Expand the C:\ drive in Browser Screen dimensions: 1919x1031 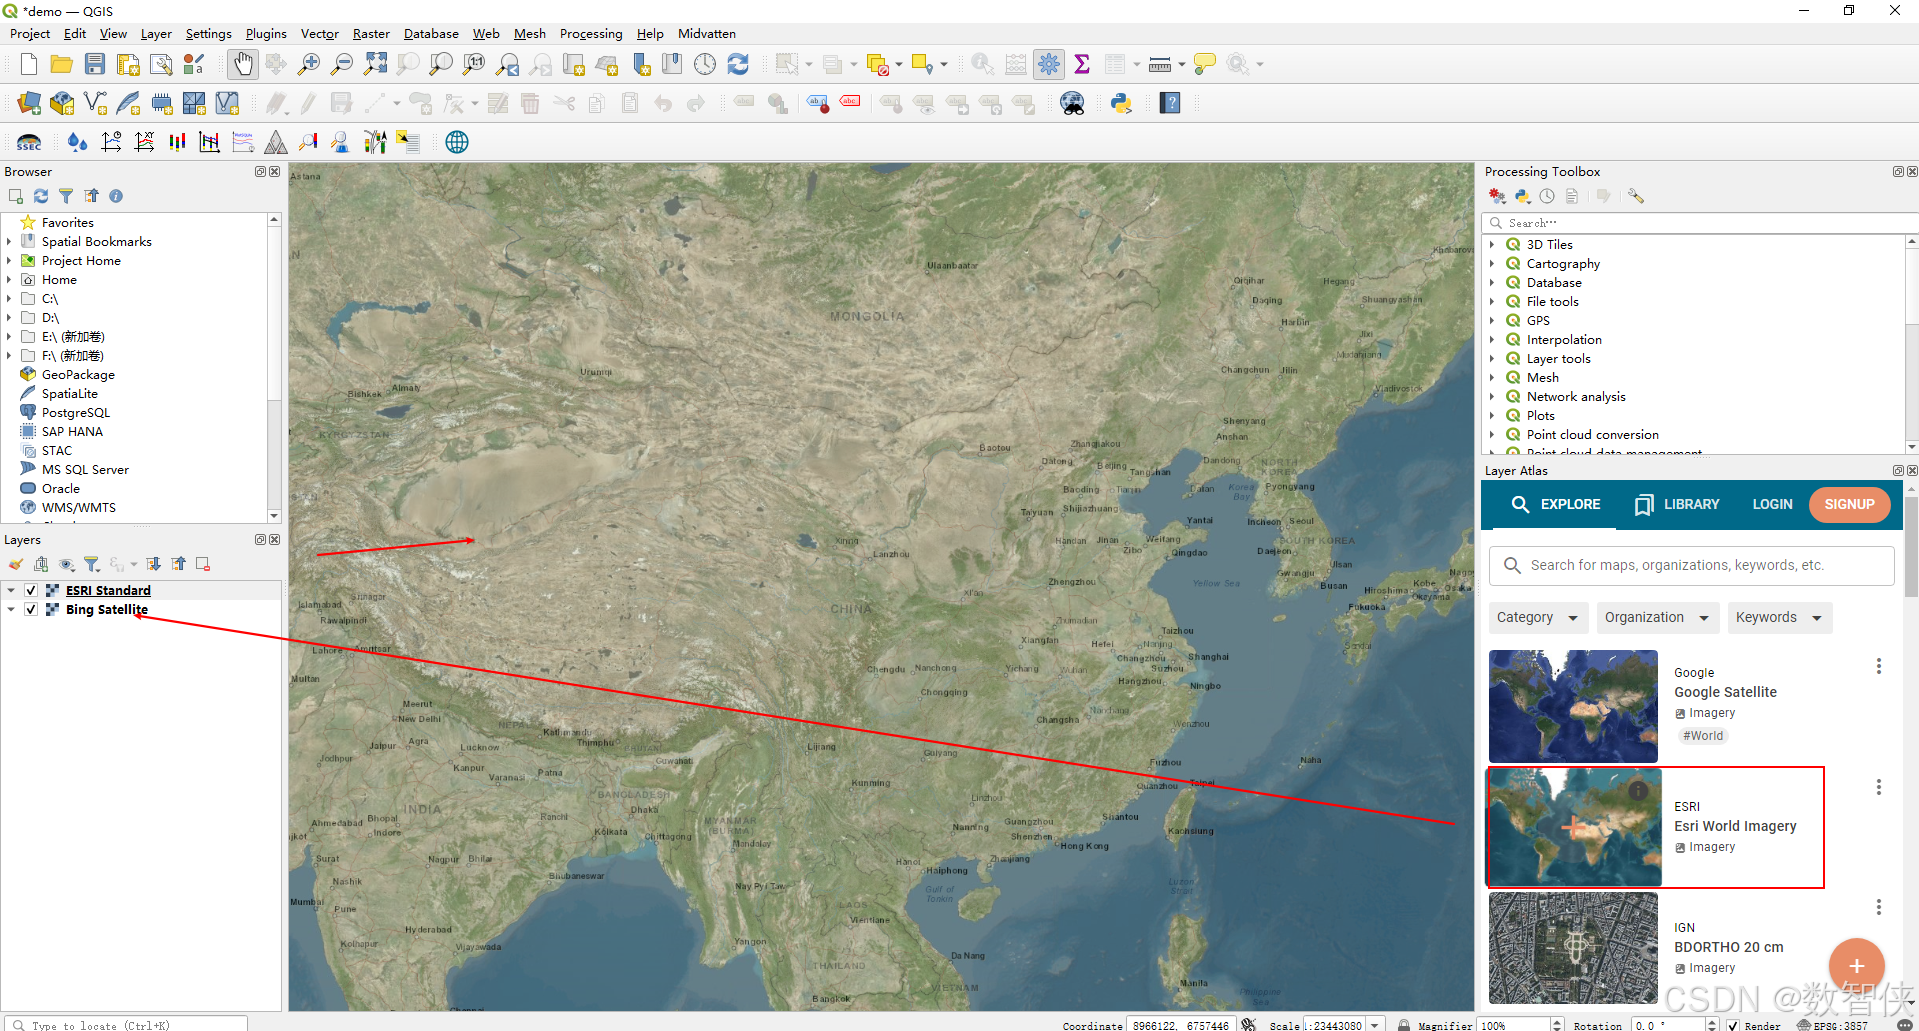[9, 298]
